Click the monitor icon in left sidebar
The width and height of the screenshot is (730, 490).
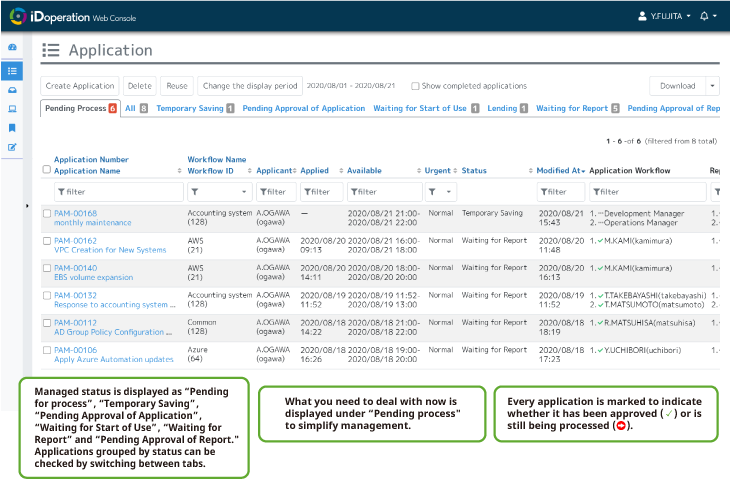(12, 108)
